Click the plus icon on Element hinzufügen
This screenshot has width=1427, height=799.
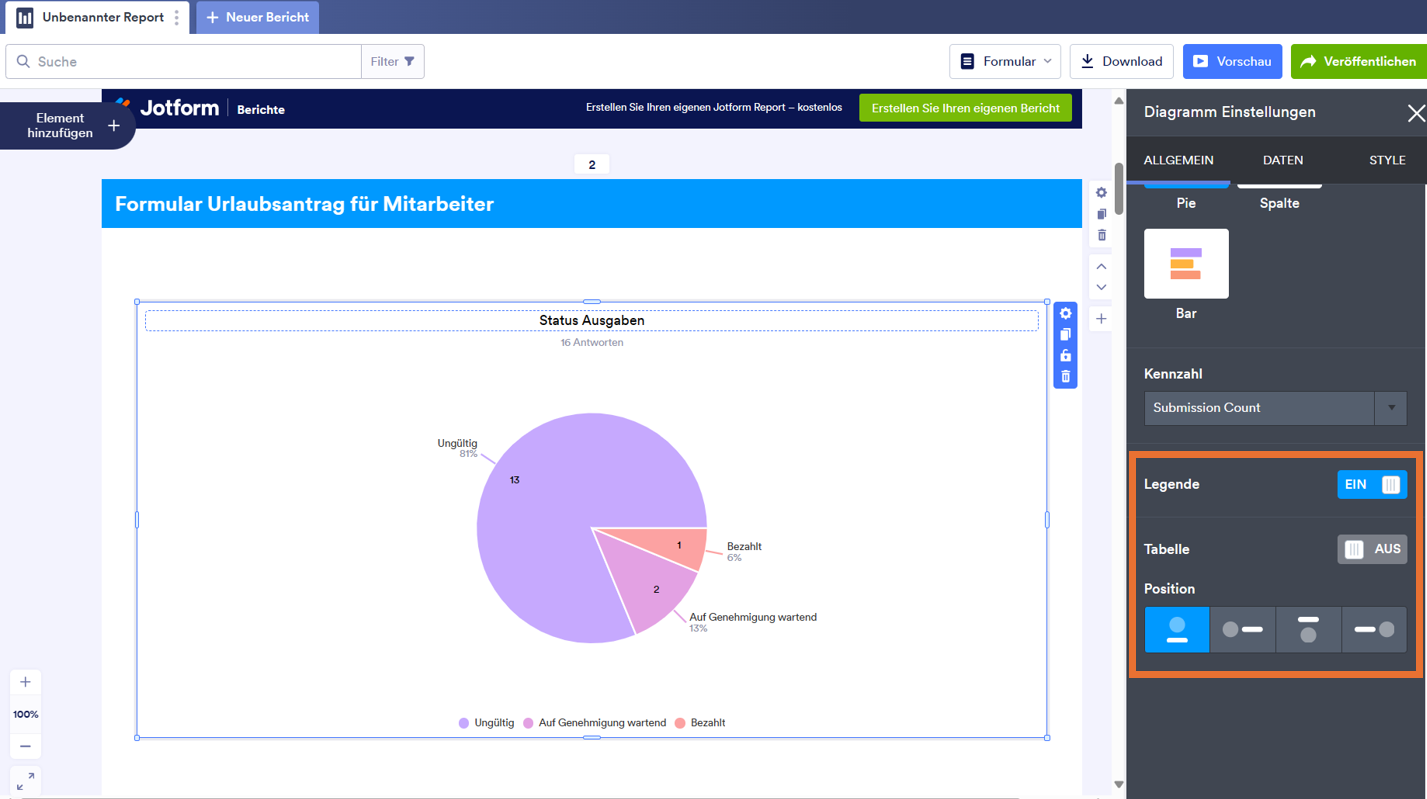(114, 126)
